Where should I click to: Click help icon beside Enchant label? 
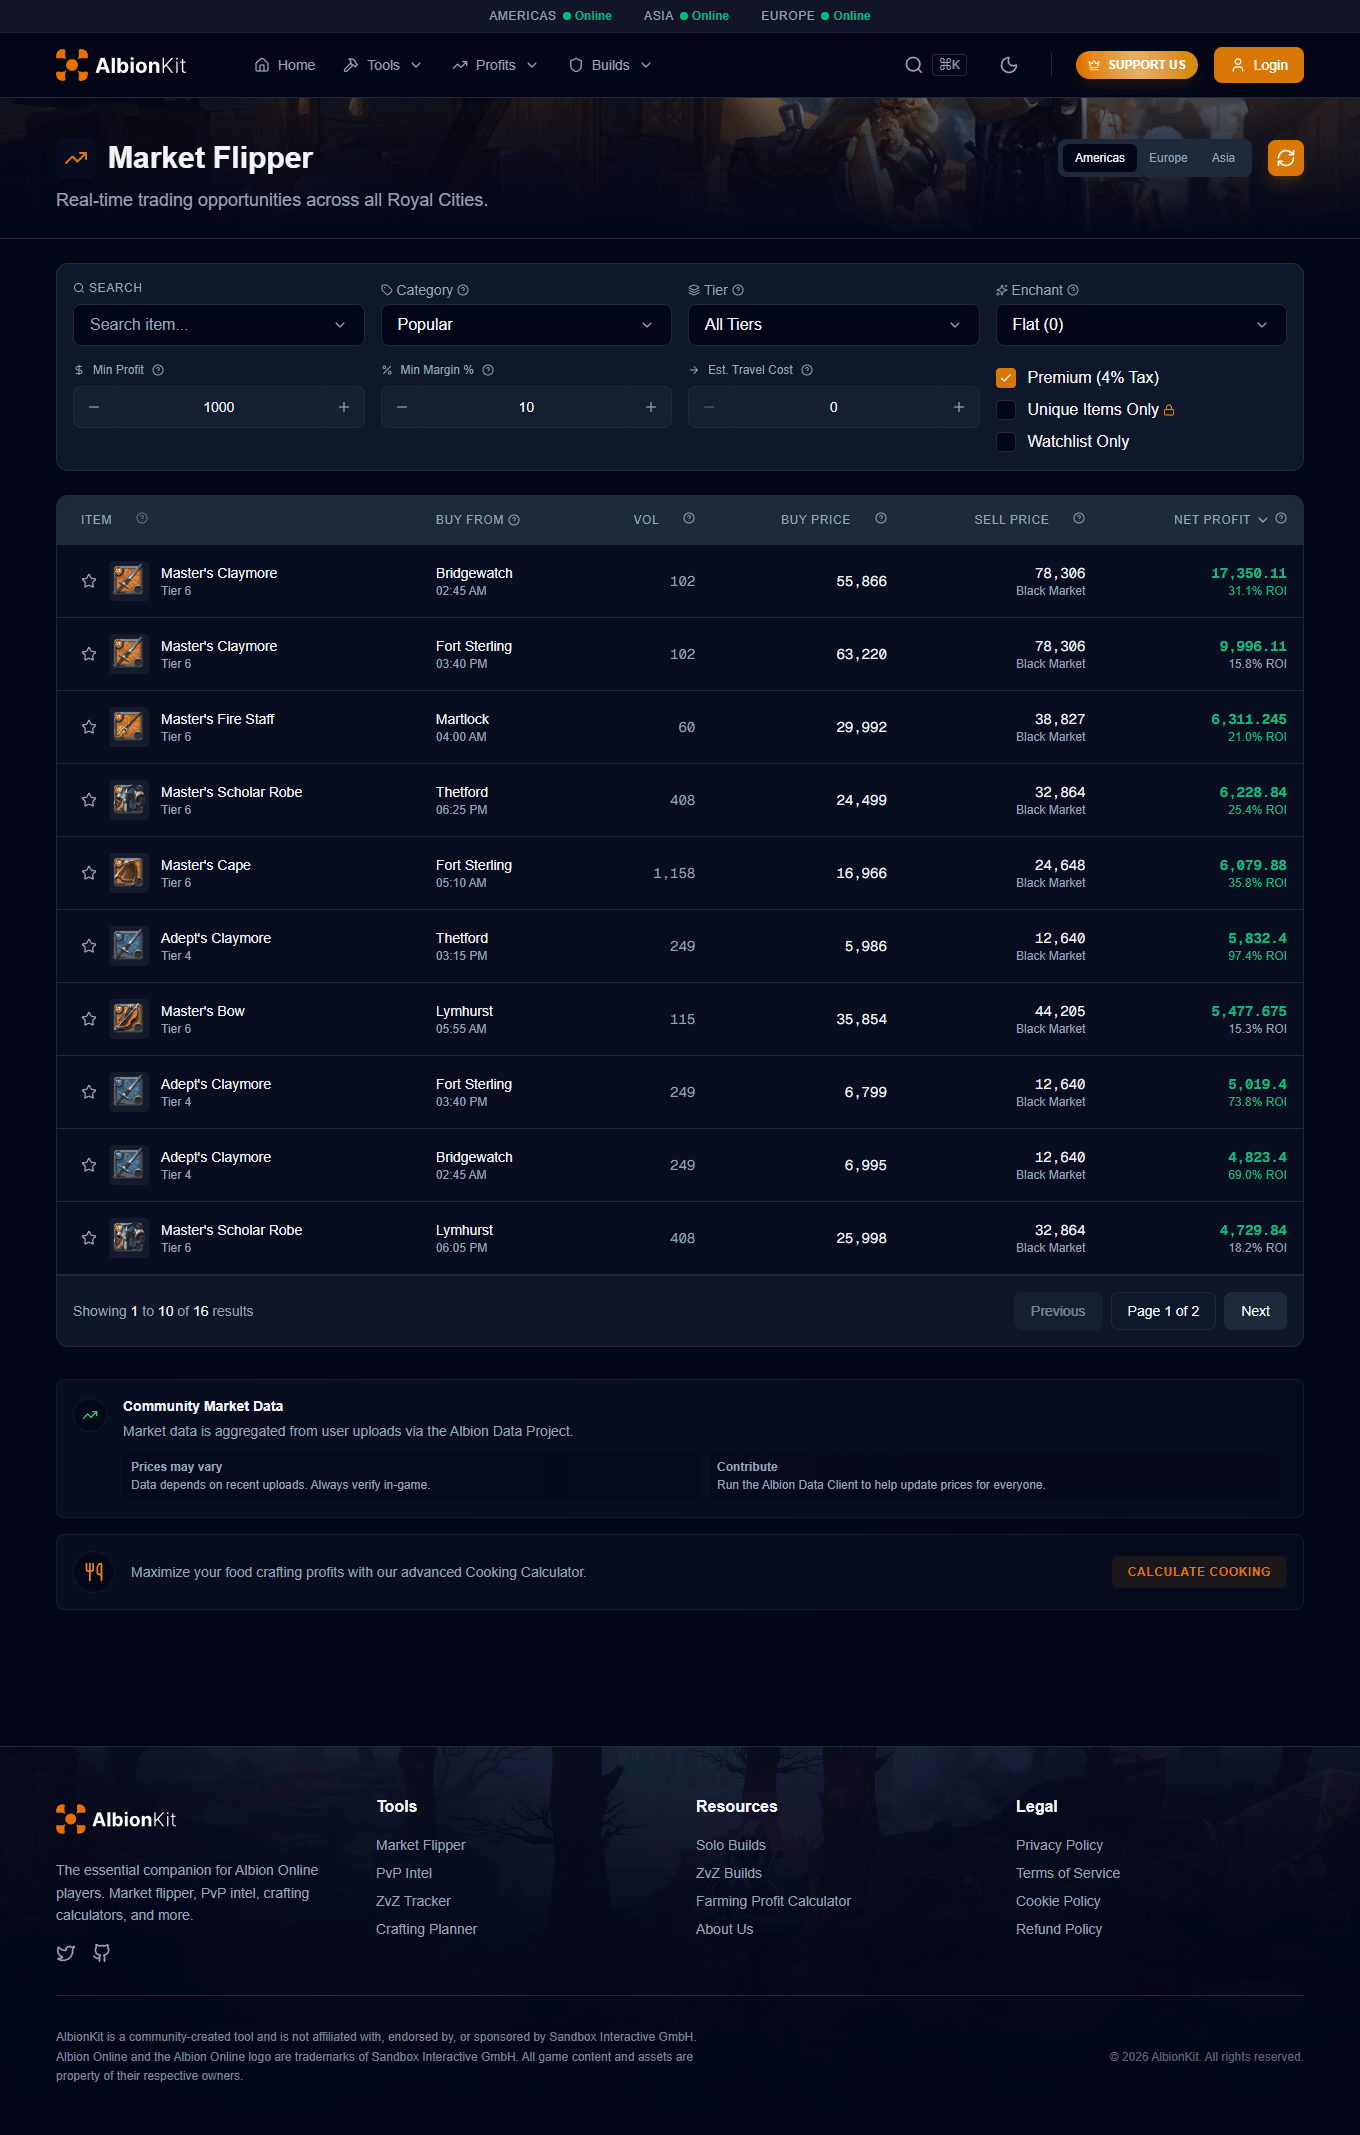[1073, 290]
